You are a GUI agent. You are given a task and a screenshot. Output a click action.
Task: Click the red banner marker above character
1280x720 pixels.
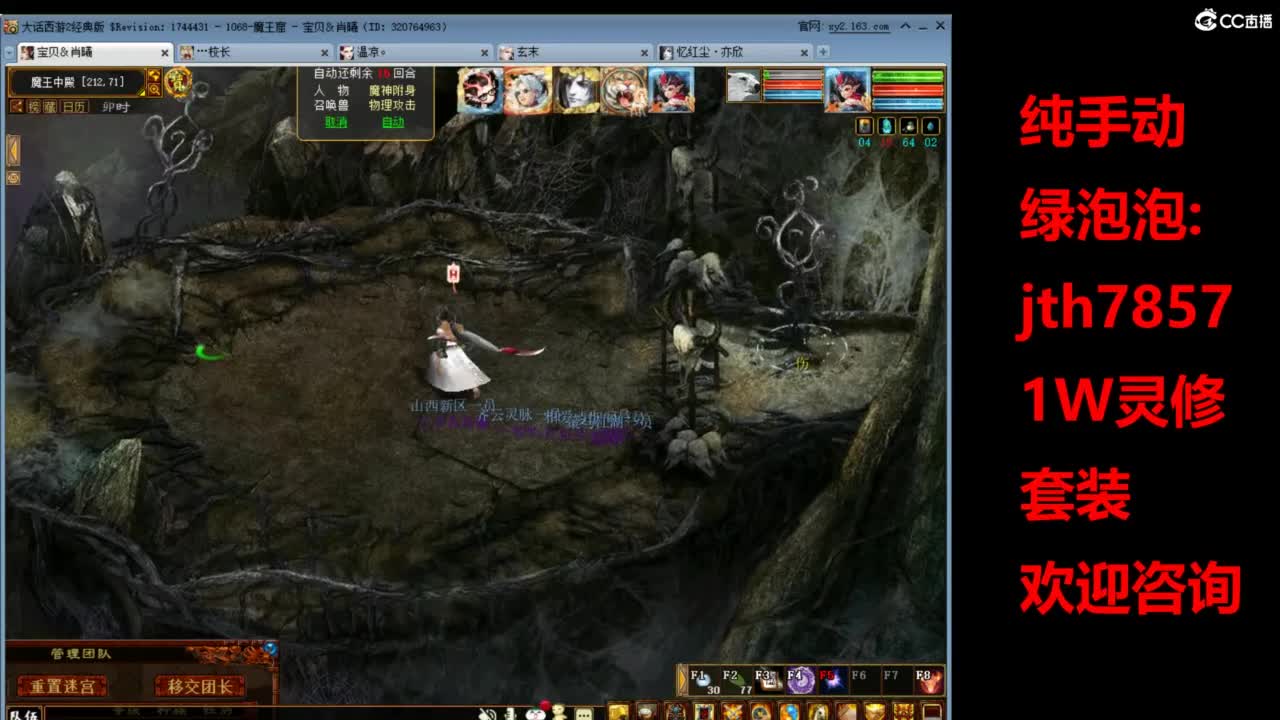(454, 272)
